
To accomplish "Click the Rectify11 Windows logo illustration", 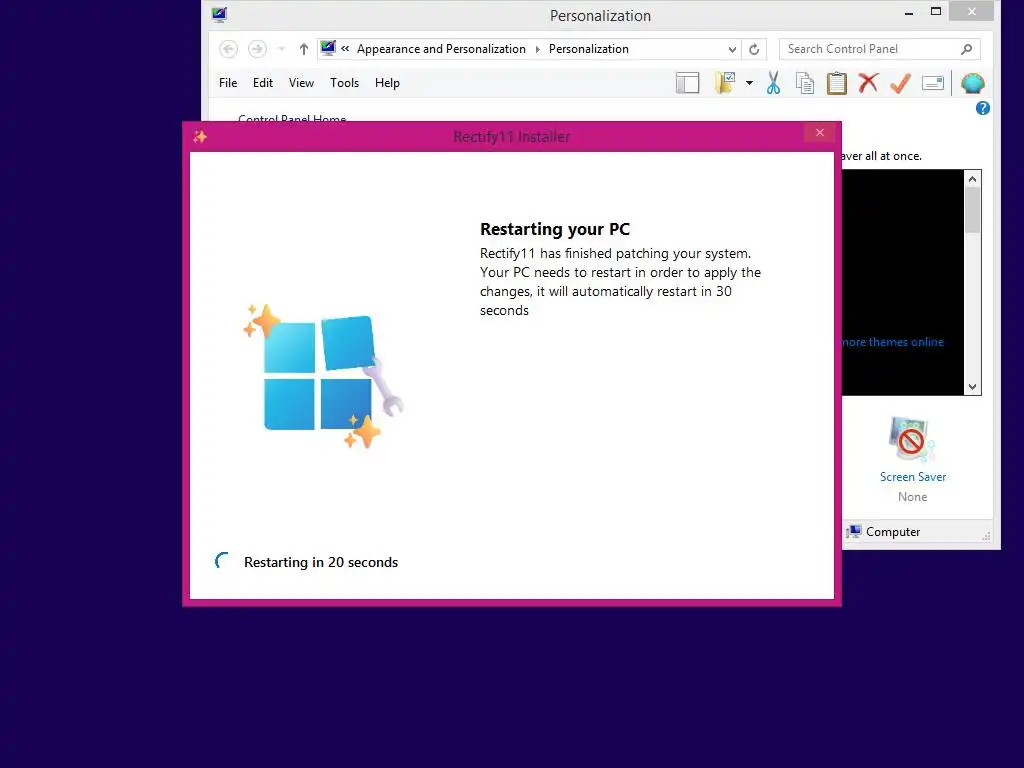I will (x=323, y=376).
